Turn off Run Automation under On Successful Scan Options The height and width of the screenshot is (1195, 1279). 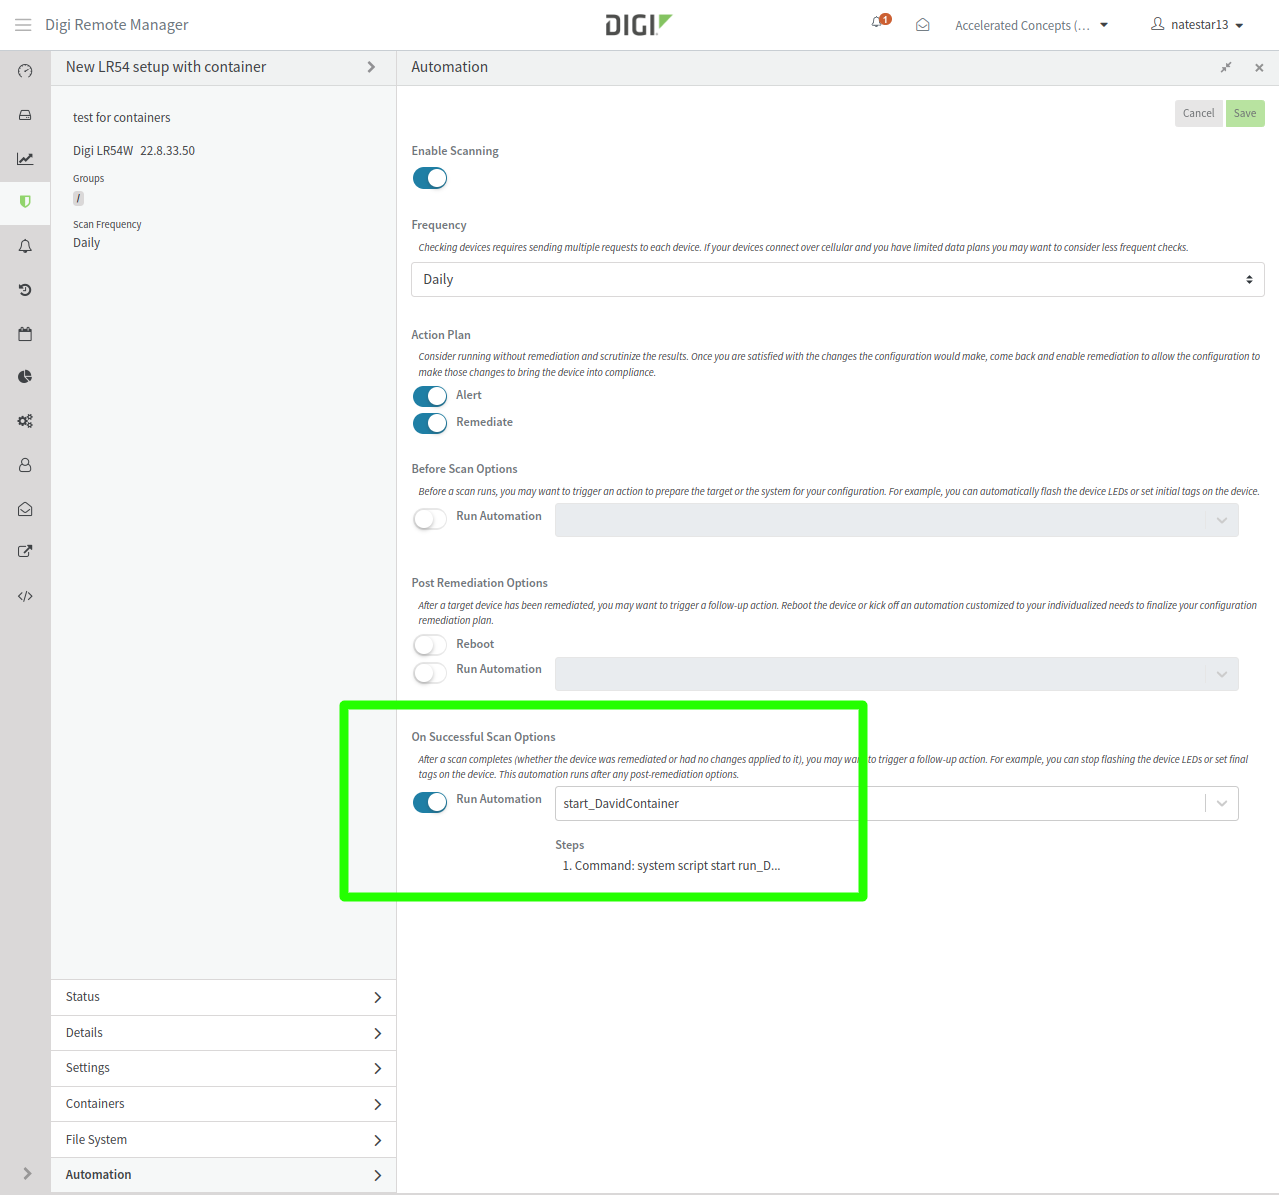[x=430, y=802]
